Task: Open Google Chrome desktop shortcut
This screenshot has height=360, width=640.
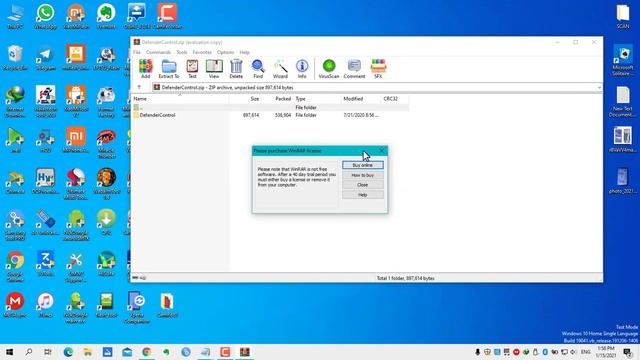Action: pos(15,266)
